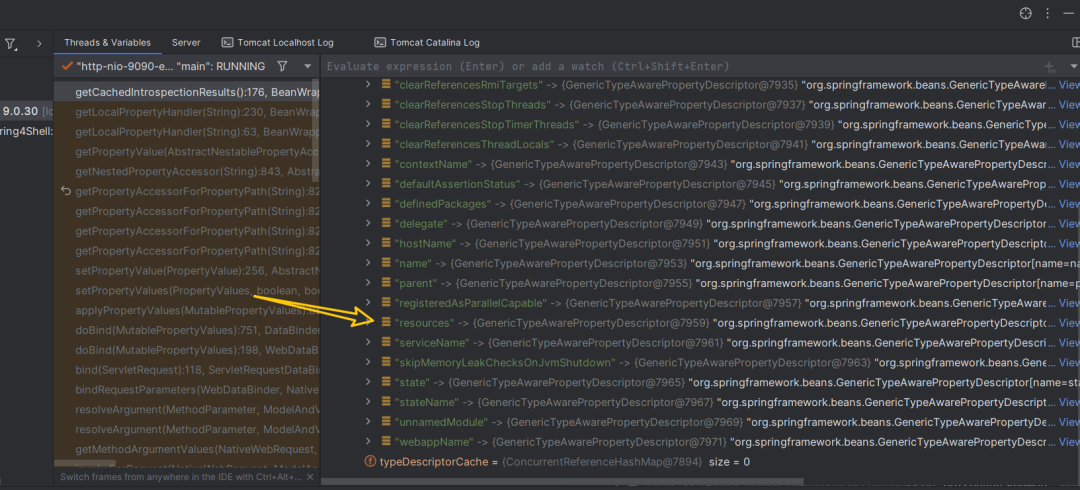Expand the "resources" entry
1080x490 pixels.
pos(368,323)
